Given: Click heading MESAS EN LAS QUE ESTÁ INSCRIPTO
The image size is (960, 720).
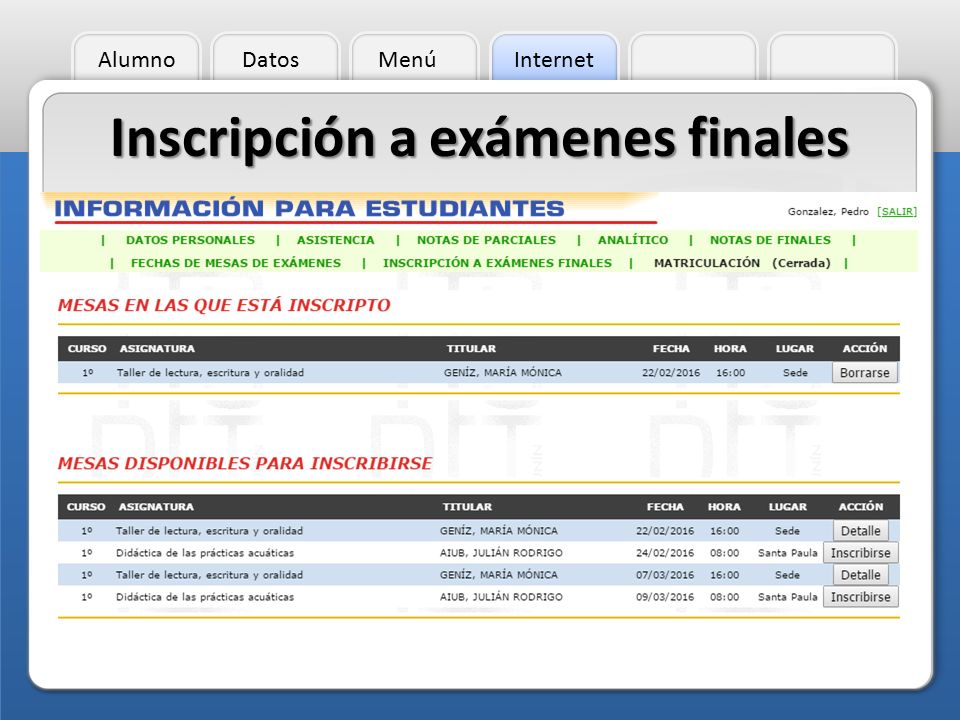Looking at the screenshot, I should pyautogui.click(x=224, y=305).
